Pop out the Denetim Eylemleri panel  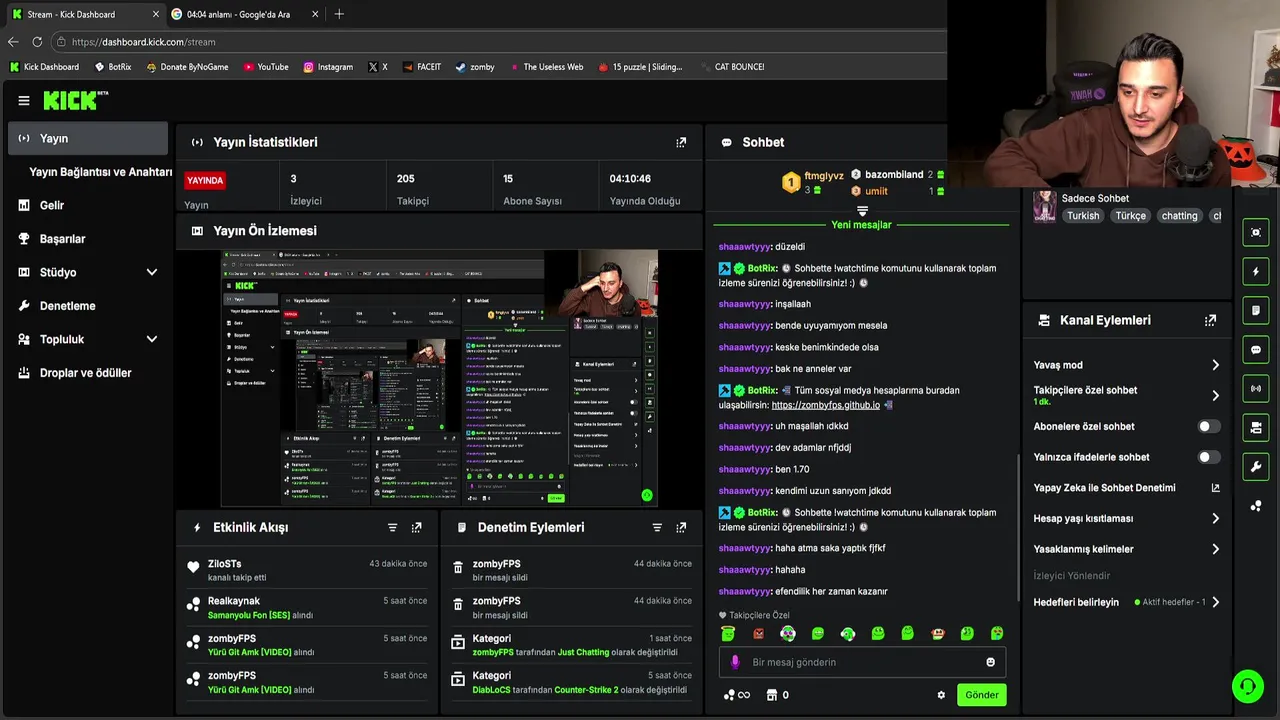(681, 527)
